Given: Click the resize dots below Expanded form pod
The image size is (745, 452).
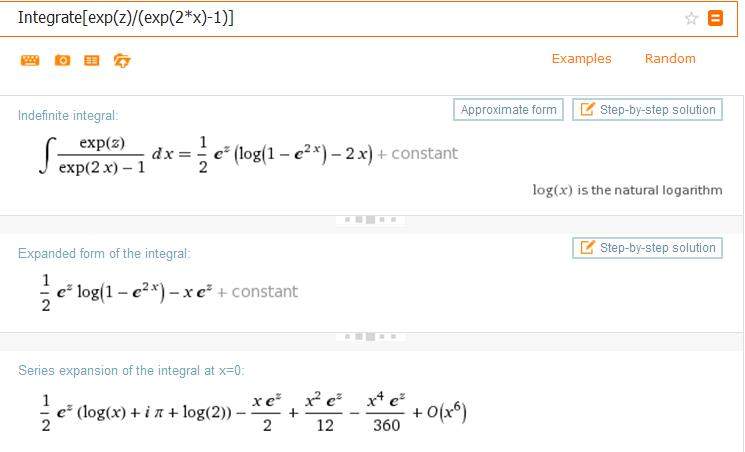Looking at the screenshot, I should (x=371, y=336).
